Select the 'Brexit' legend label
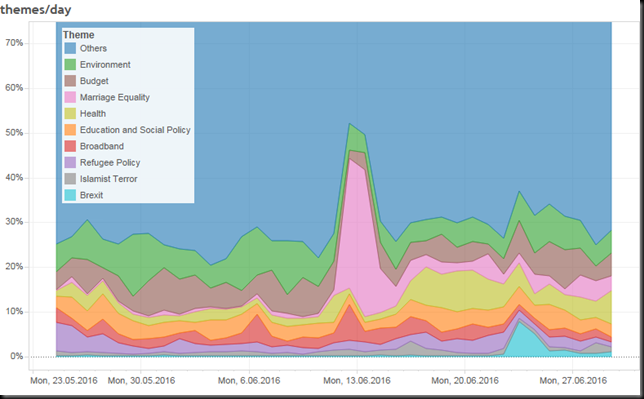 (x=91, y=195)
